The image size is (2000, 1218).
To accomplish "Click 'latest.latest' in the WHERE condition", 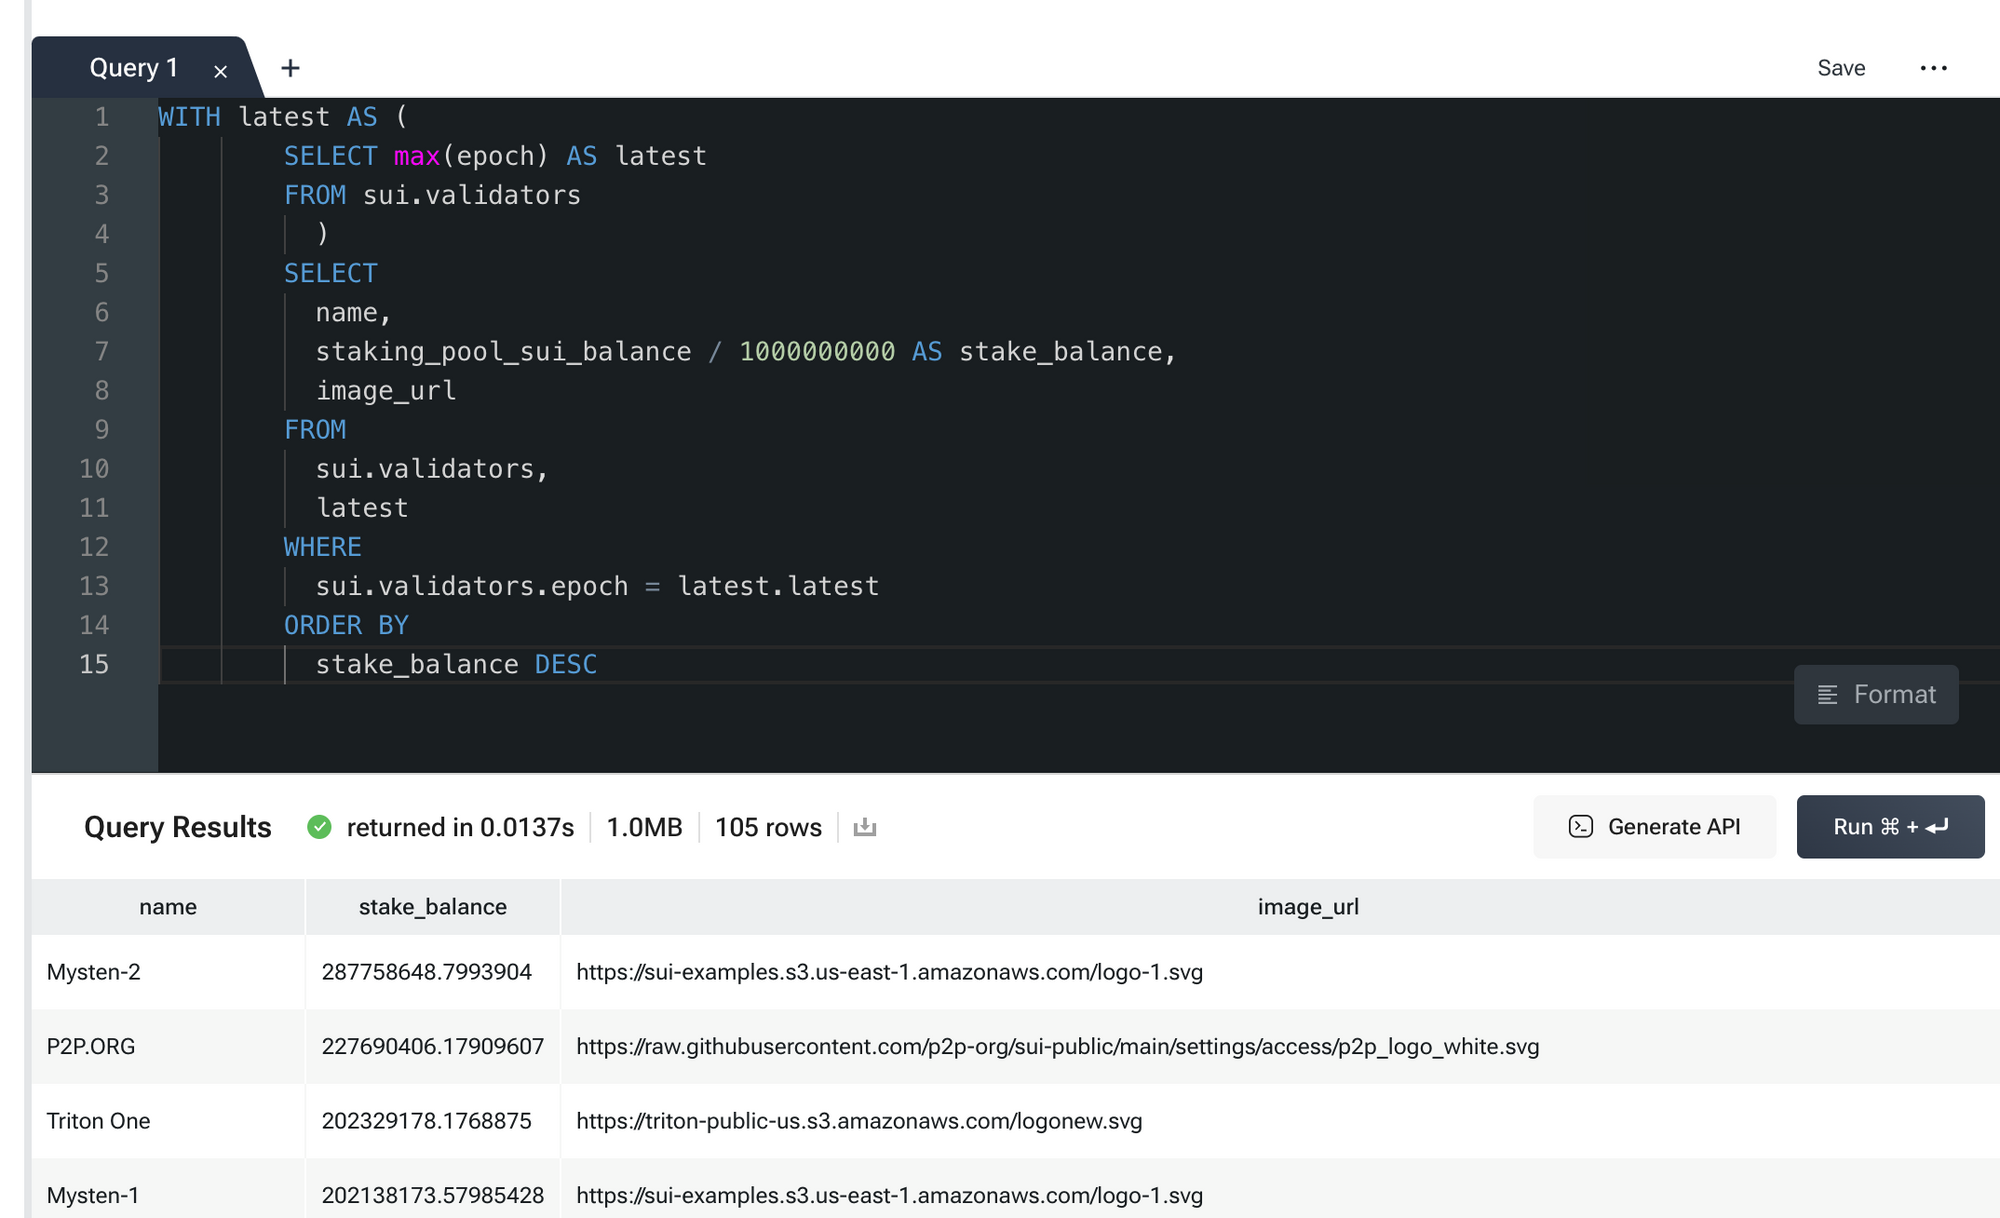I will (778, 586).
